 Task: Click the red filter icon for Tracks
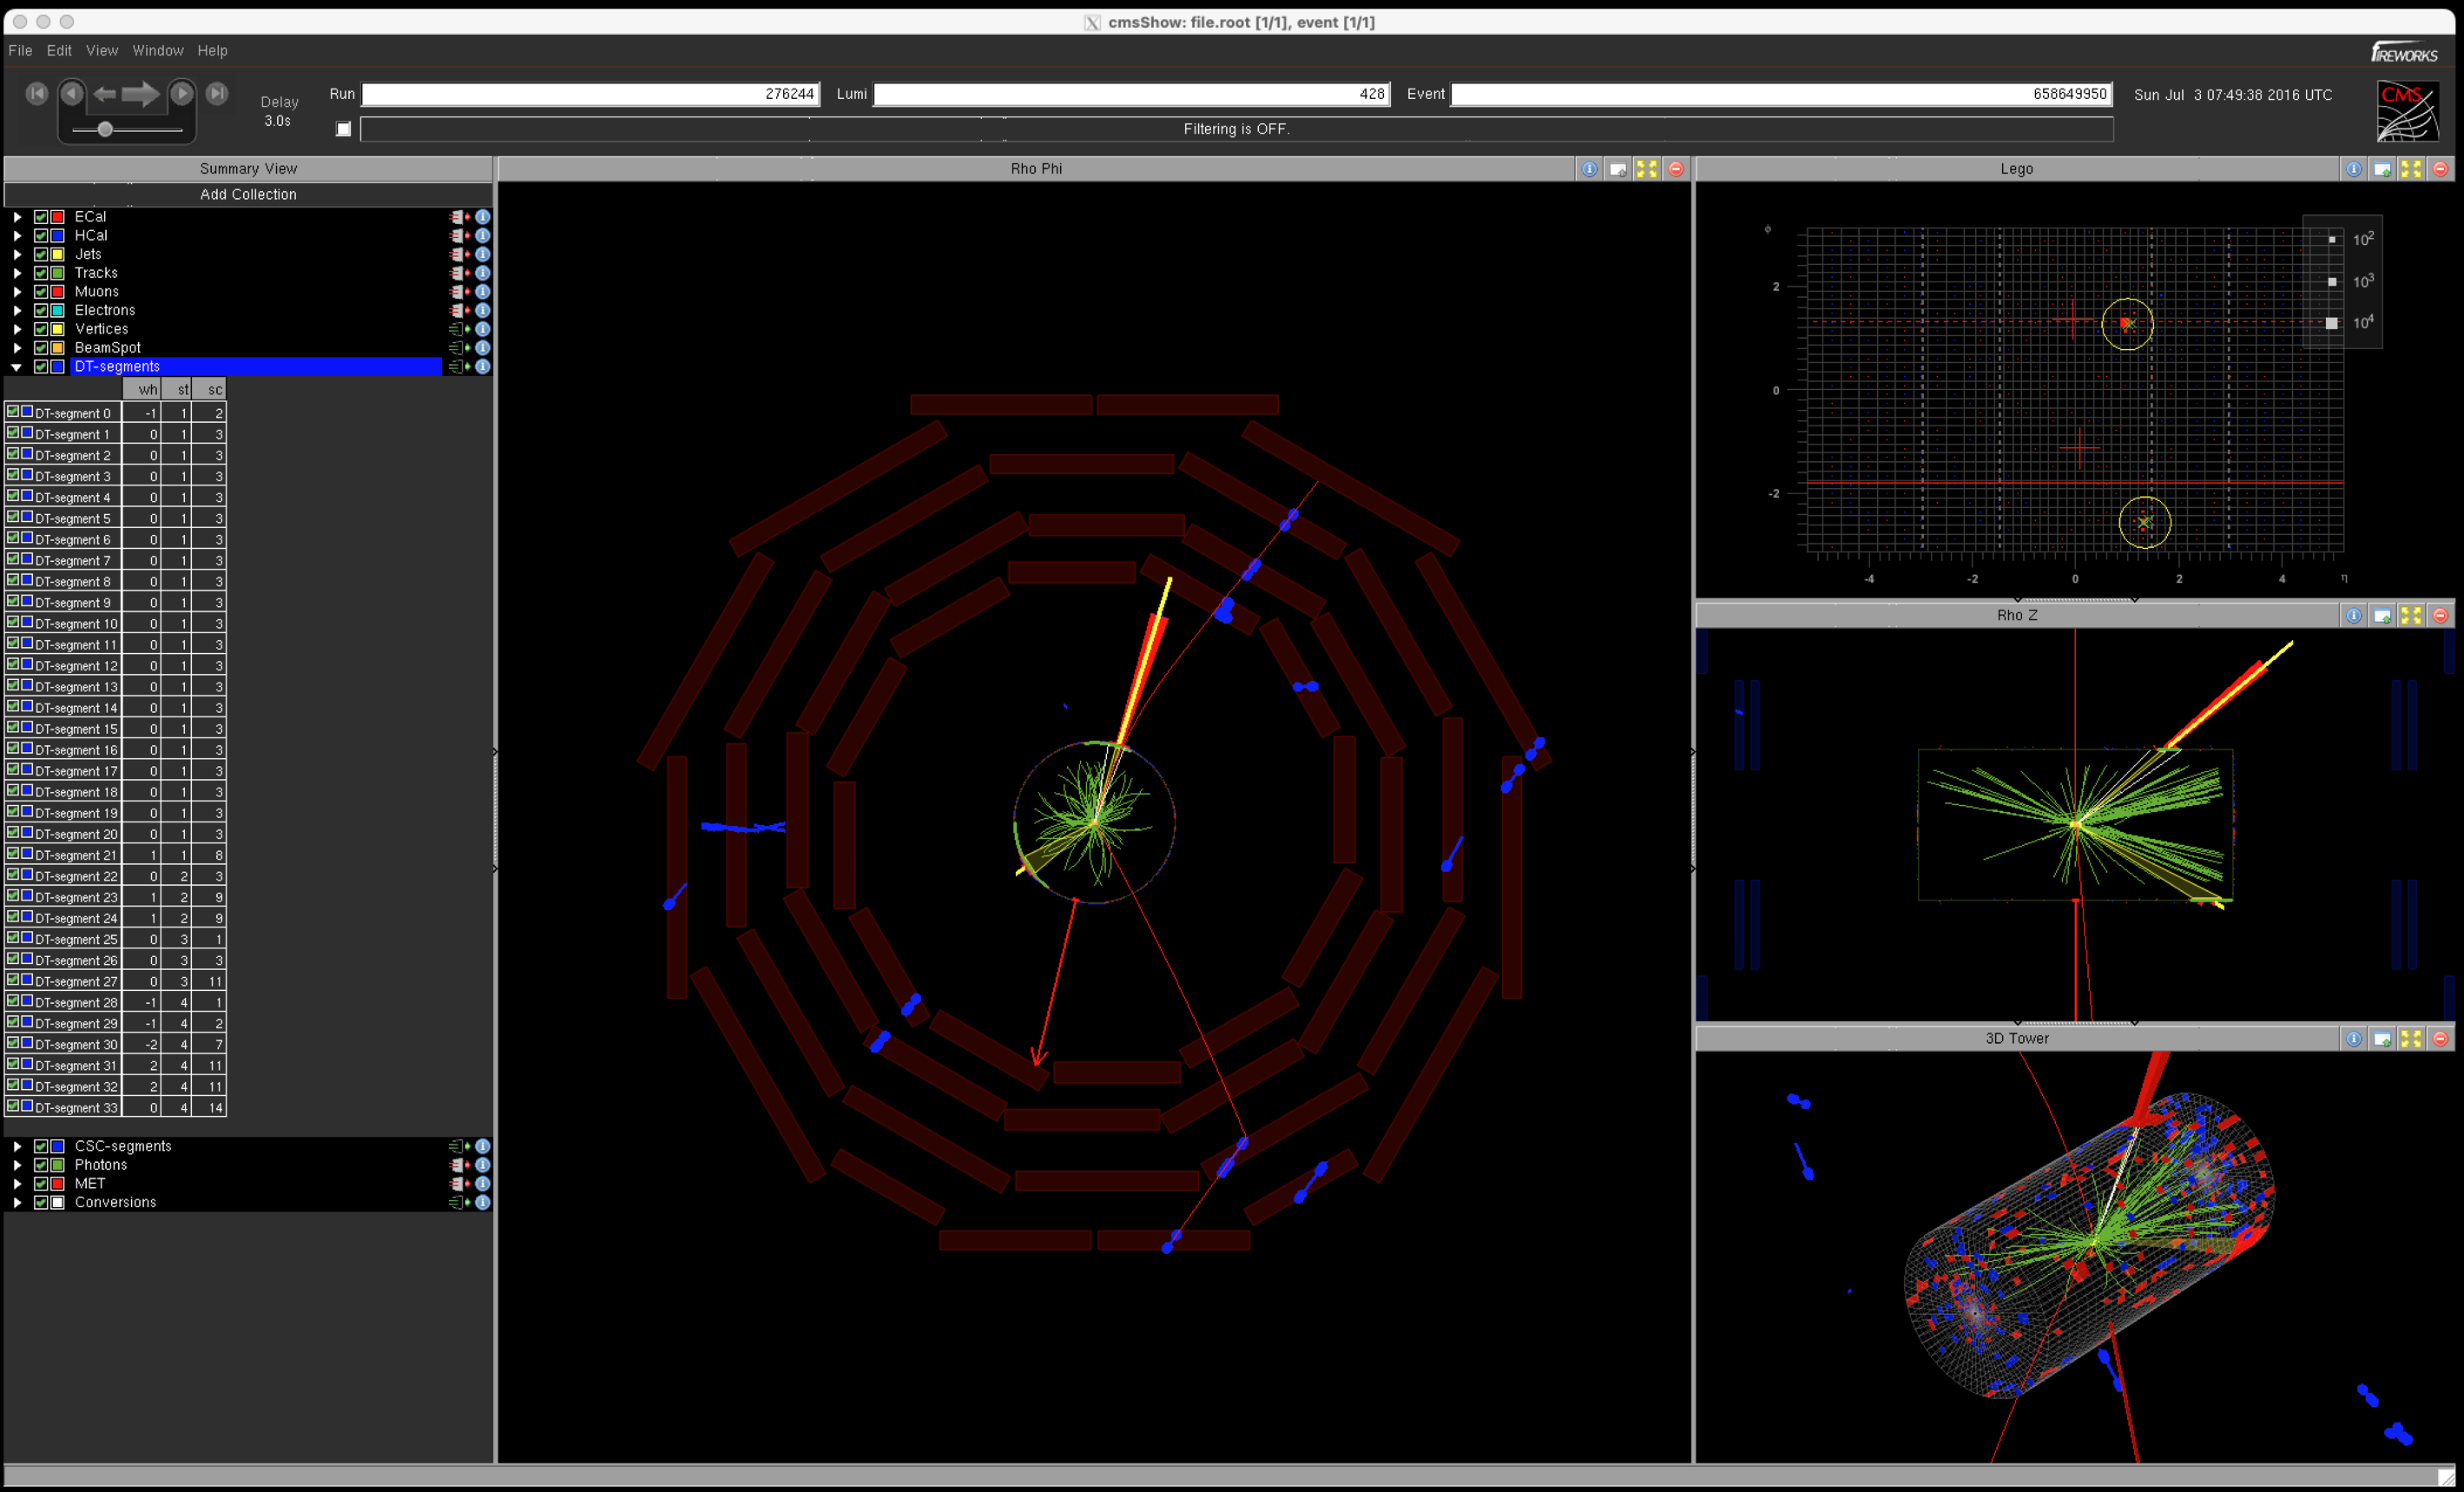(x=459, y=273)
